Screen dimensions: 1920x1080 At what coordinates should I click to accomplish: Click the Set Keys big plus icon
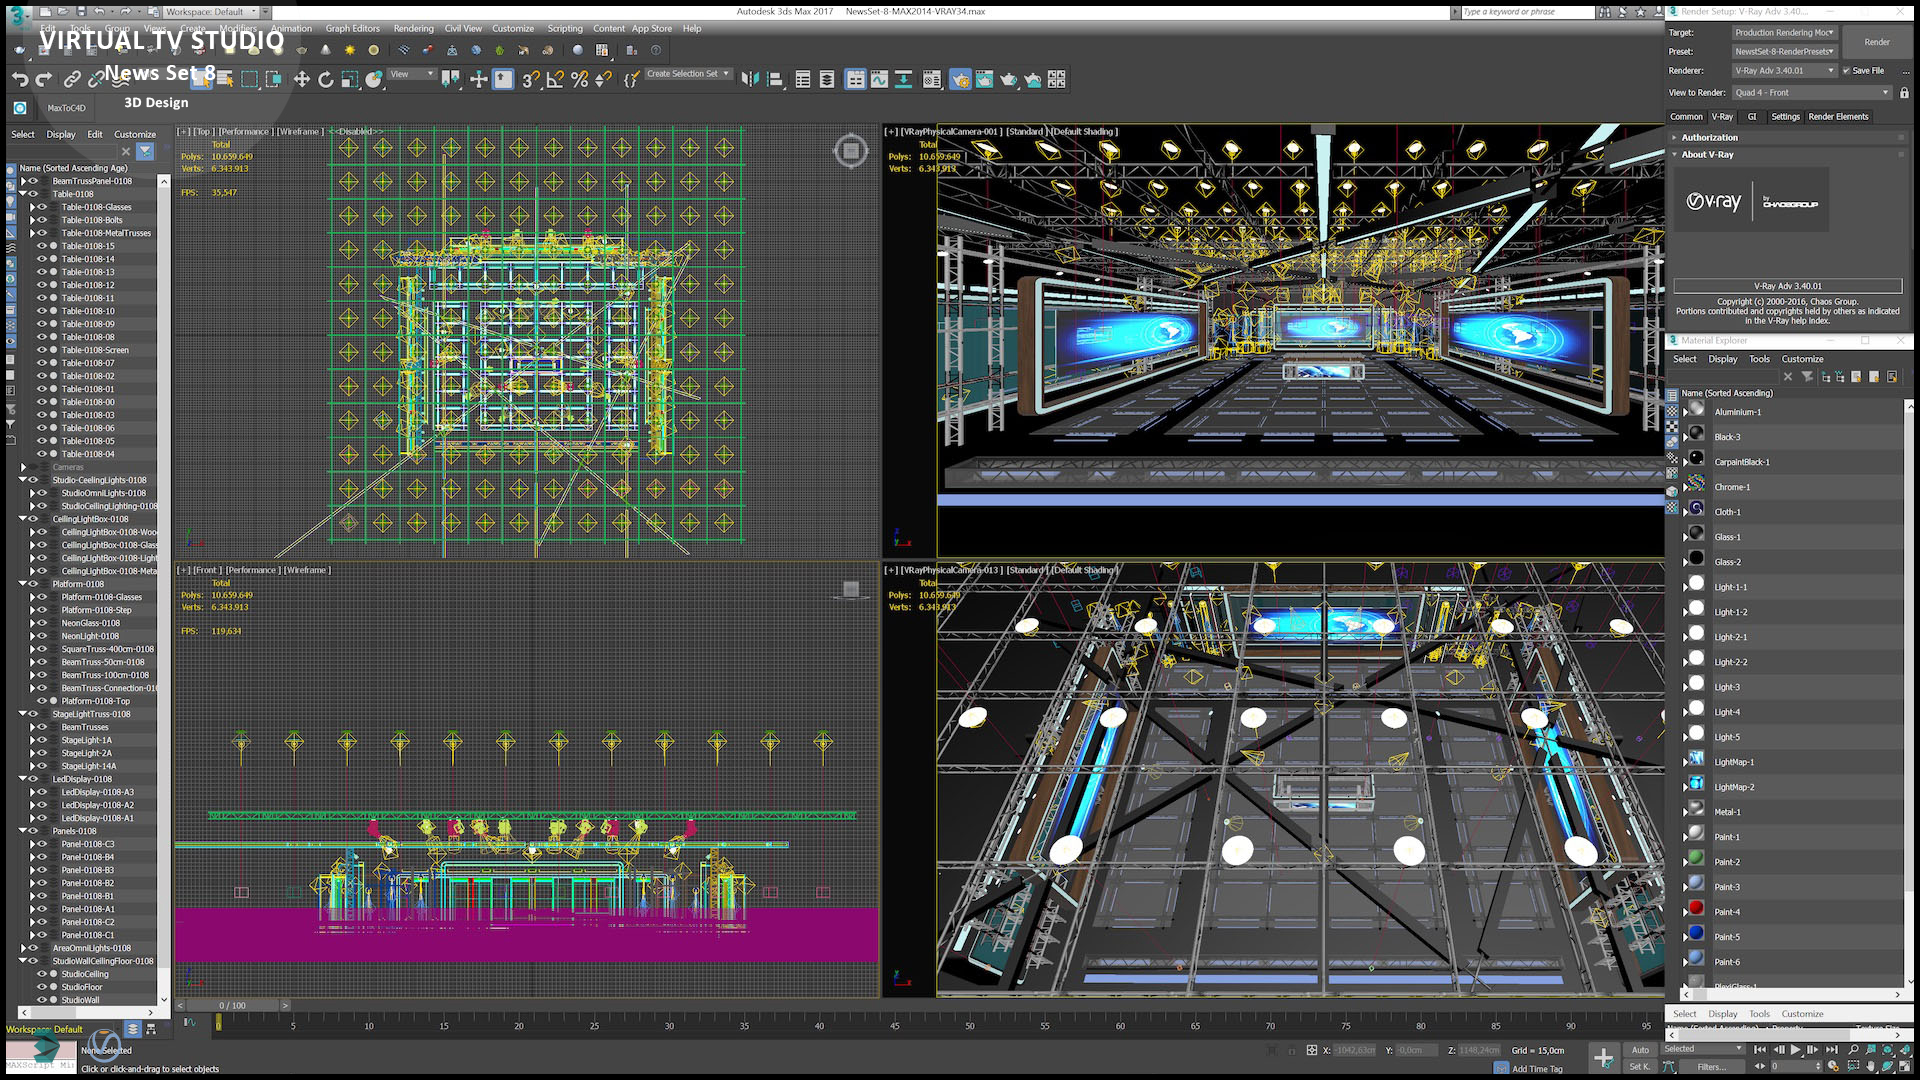click(1603, 1058)
